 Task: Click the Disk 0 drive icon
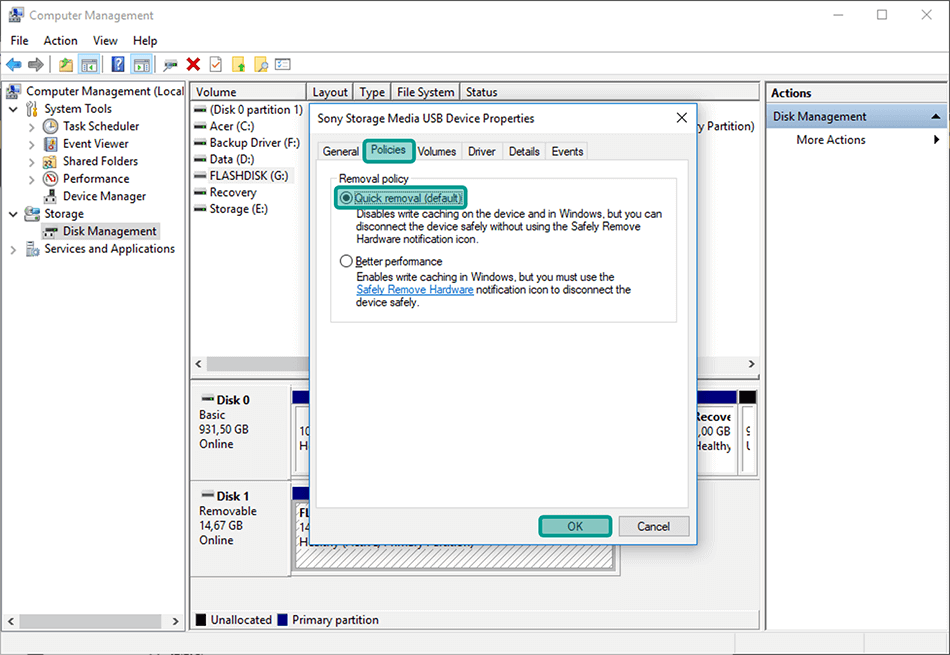(x=208, y=399)
